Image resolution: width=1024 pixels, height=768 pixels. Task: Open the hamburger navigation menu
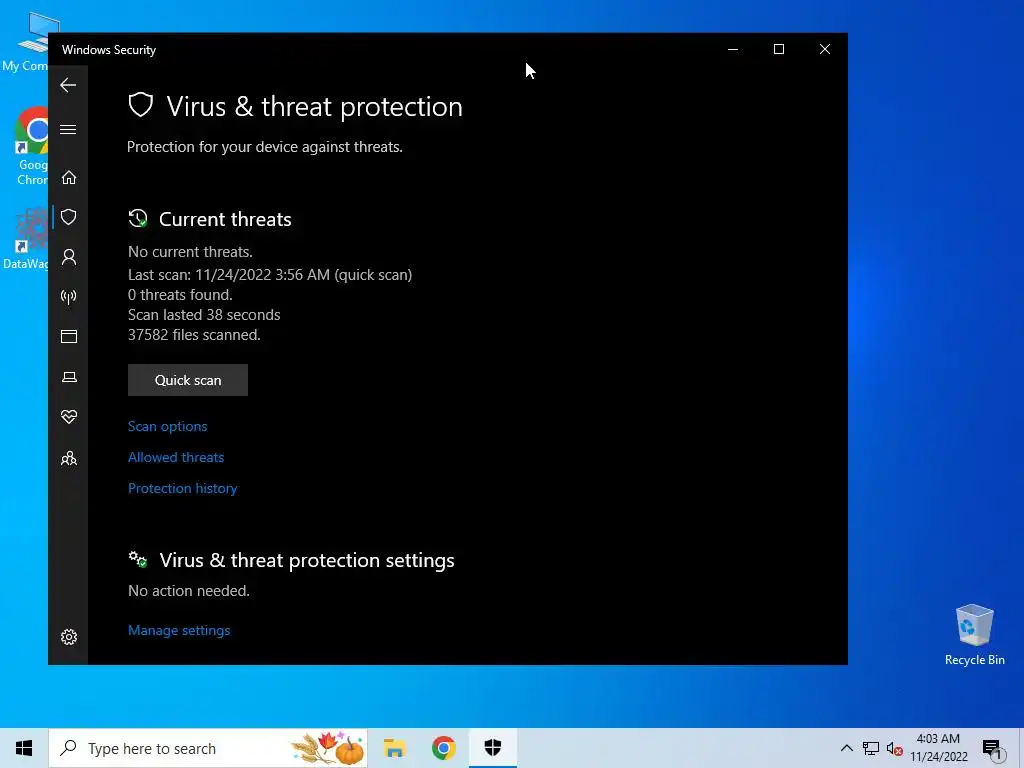pyautogui.click(x=68, y=129)
